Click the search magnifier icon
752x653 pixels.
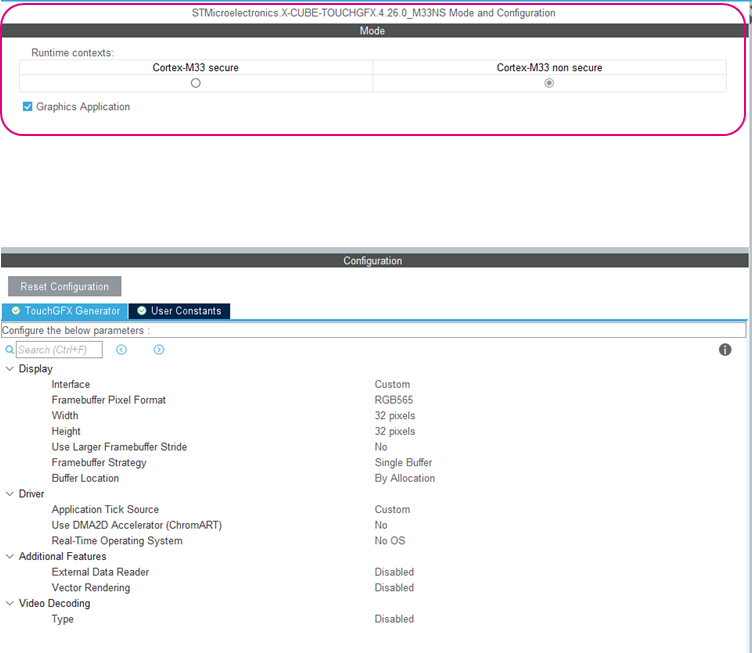[x=9, y=350]
